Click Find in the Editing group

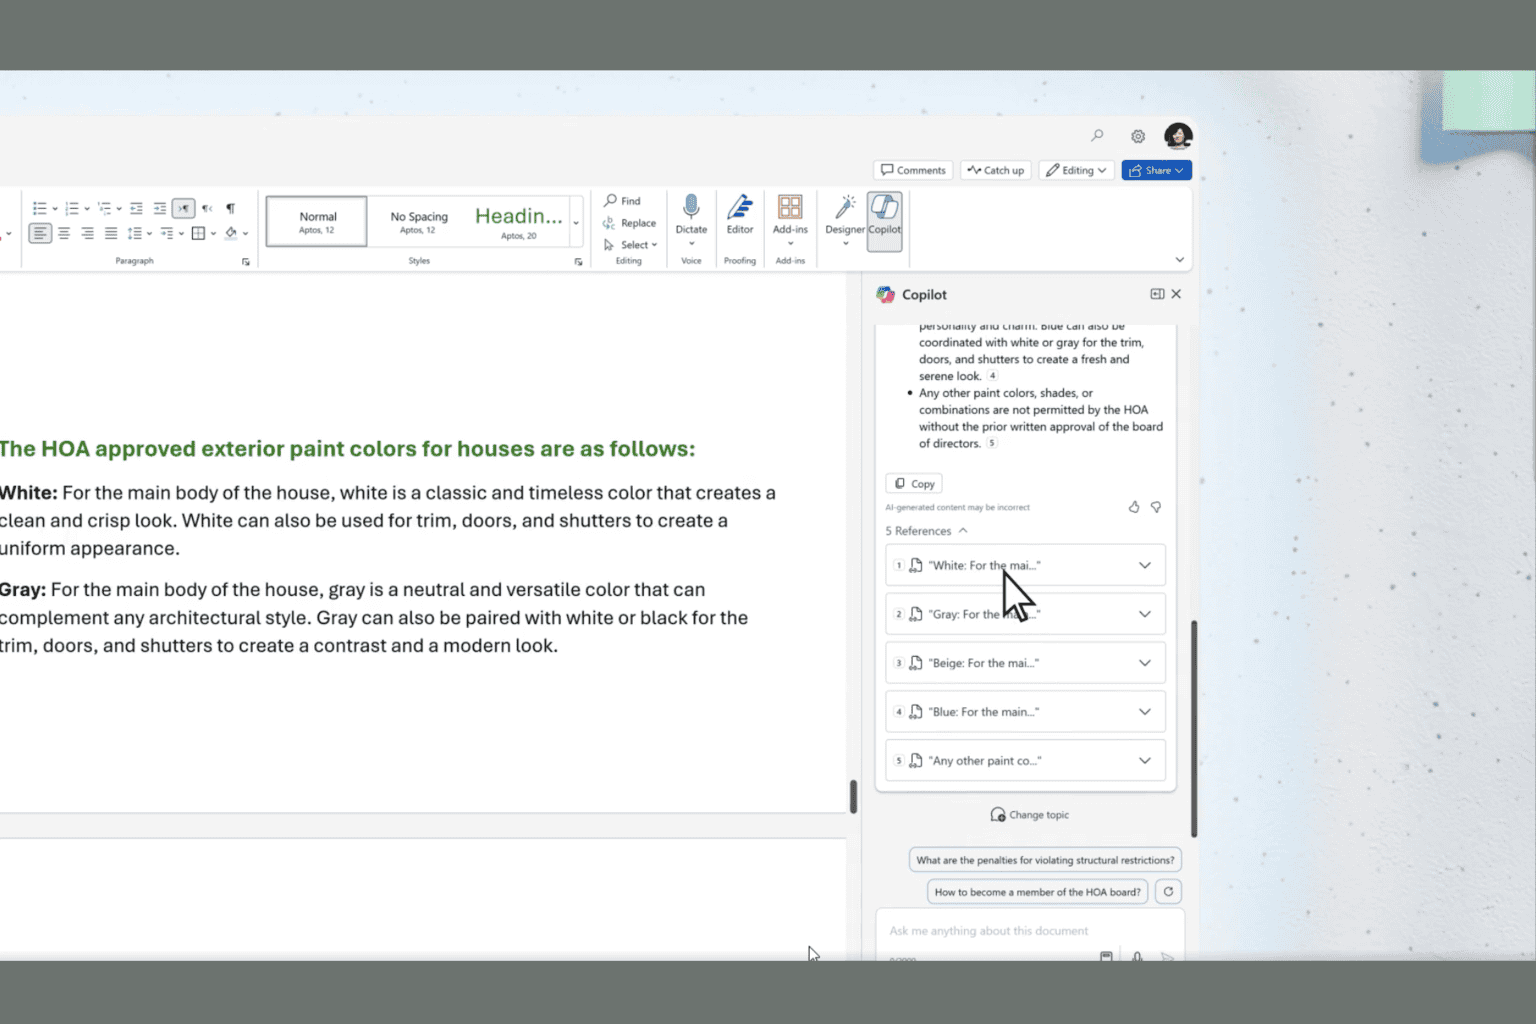coord(622,201)
